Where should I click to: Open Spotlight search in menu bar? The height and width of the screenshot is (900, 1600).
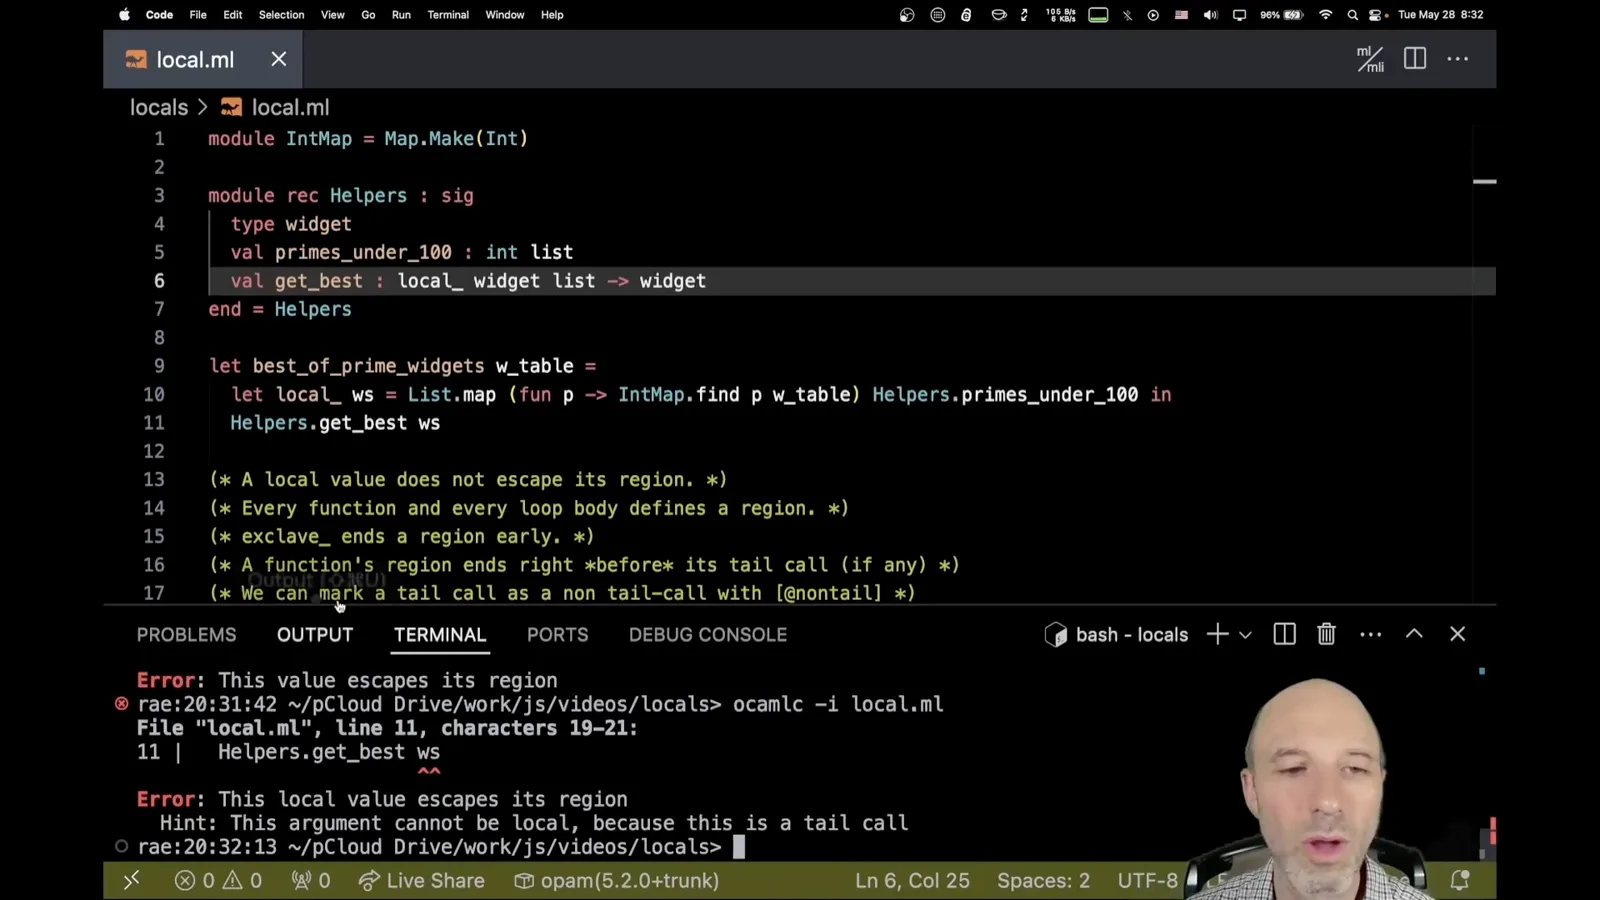click(1353, 15)
